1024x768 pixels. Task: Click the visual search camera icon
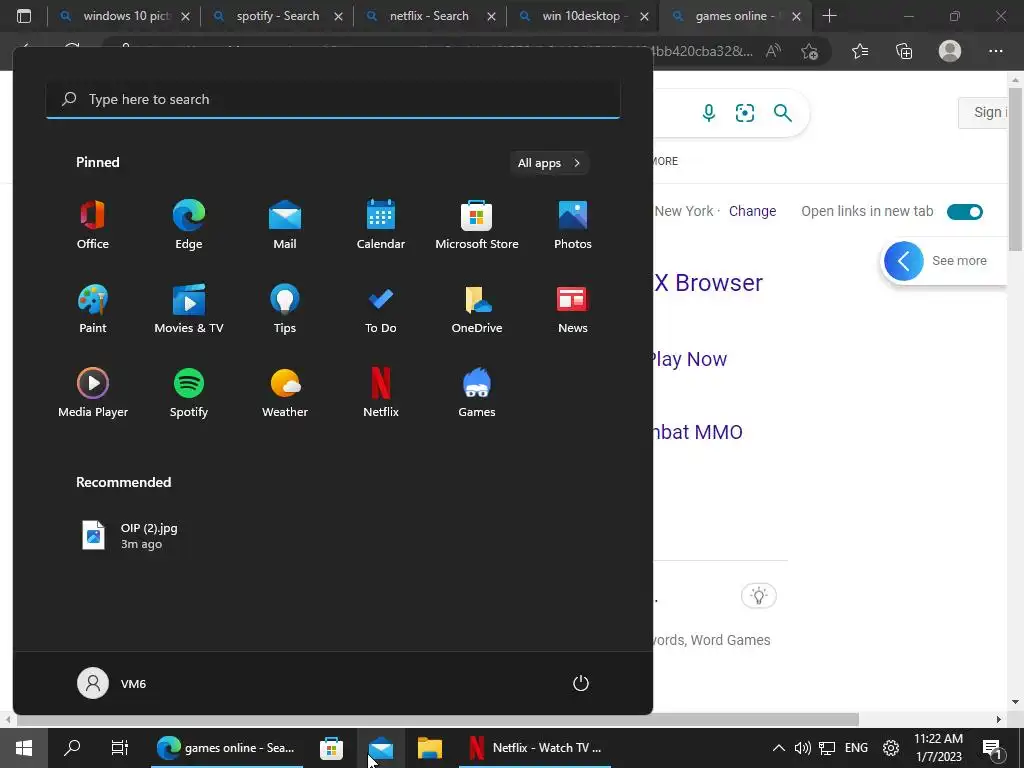[x=744, y=113]
